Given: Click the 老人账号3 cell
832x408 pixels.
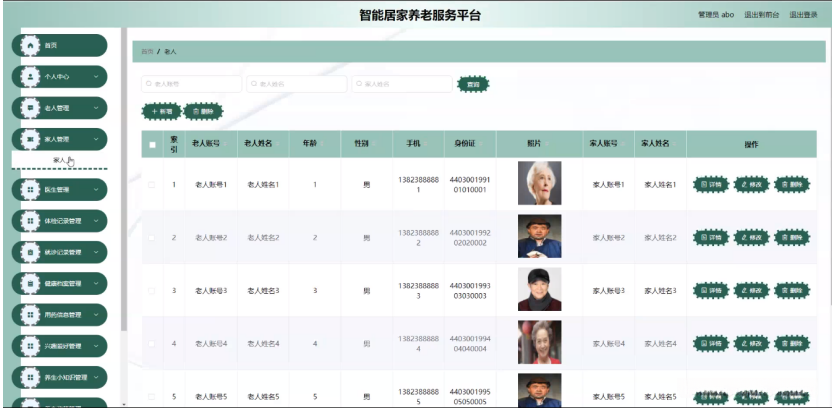Looking at the screenshot, I should coord(211,291).
